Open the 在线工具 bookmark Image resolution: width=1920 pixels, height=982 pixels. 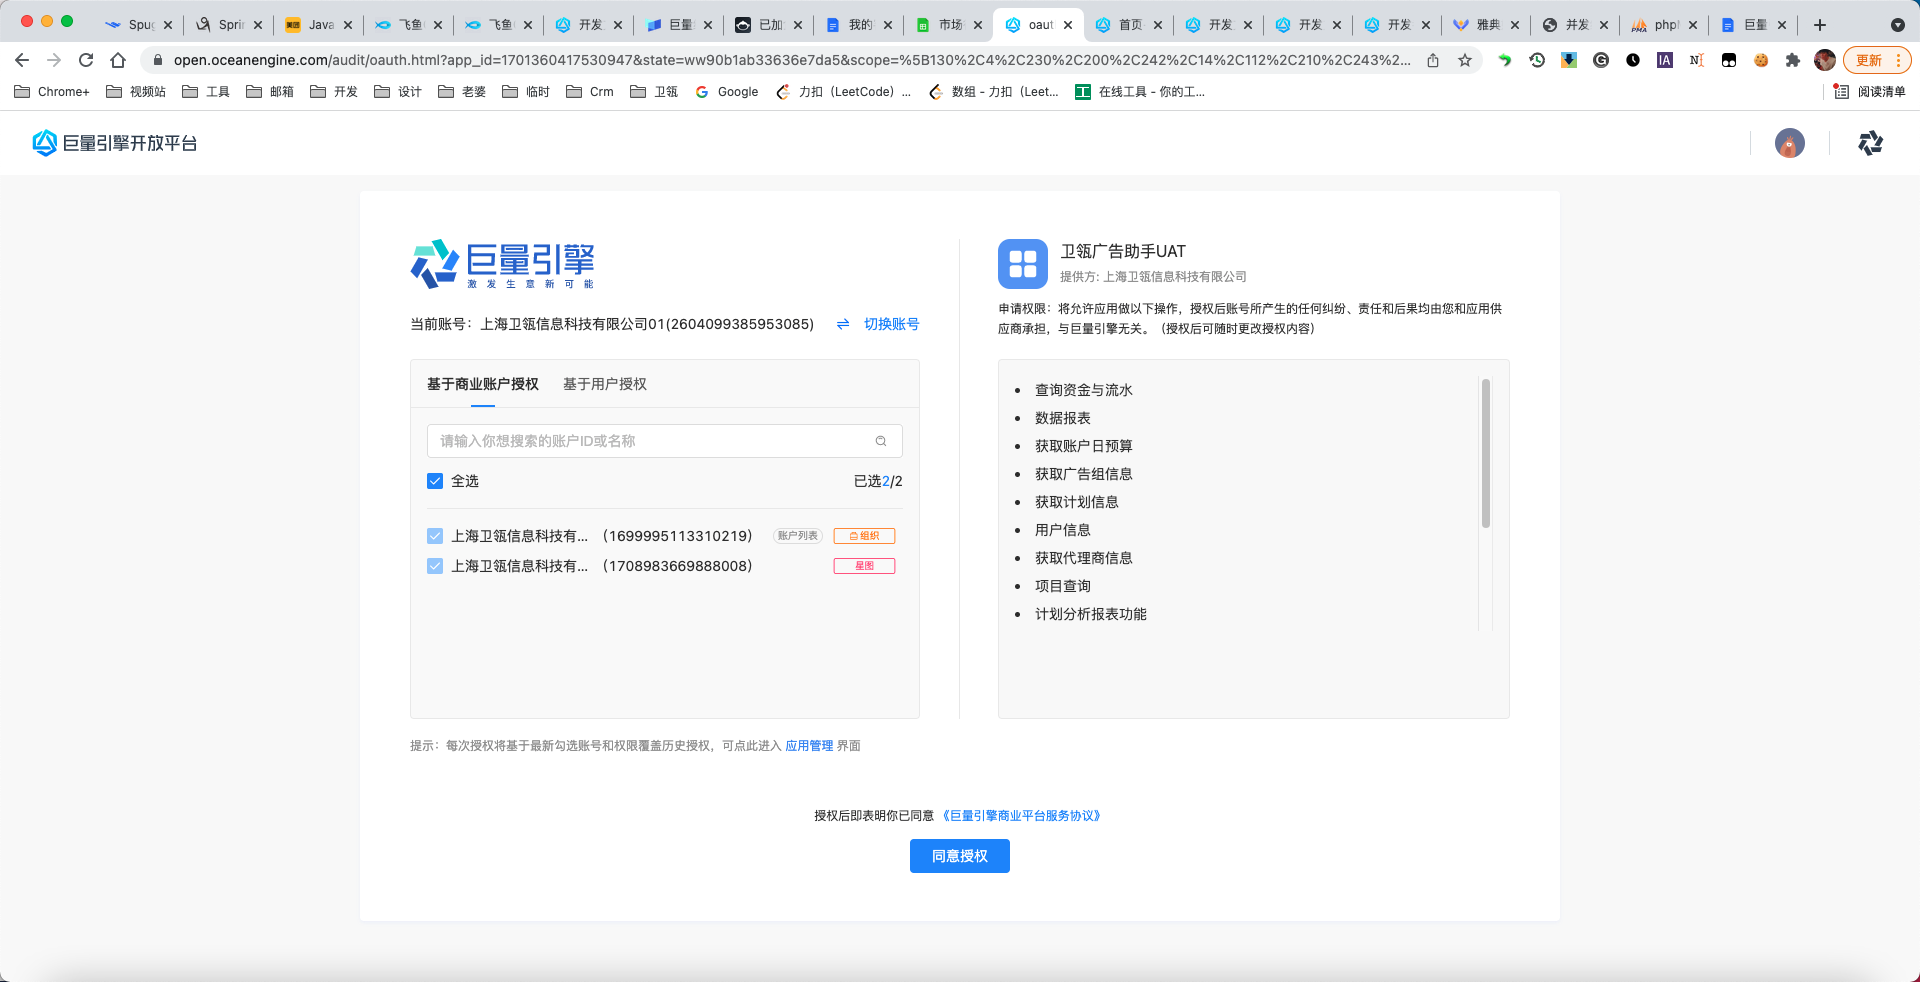1140,91
